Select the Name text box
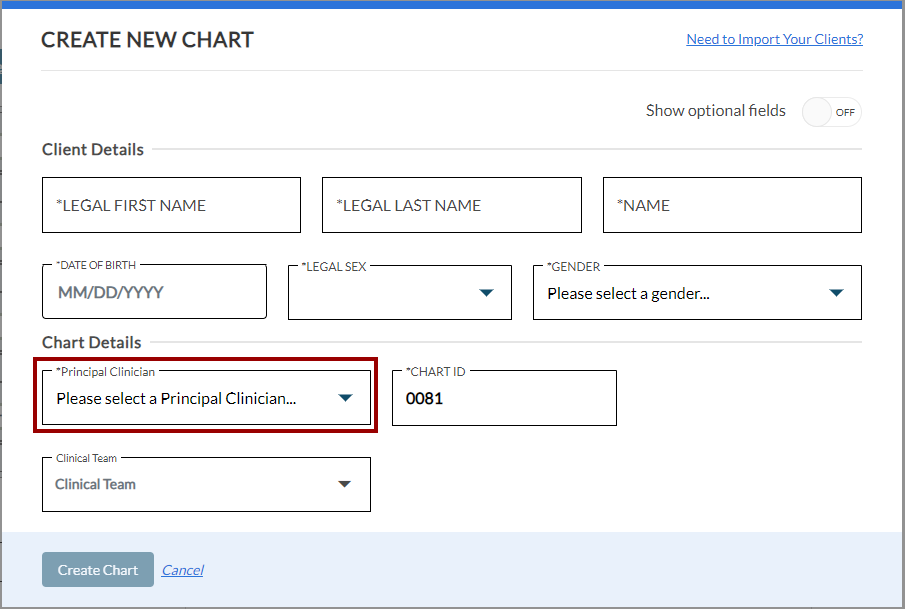The height and width of the screenshot is (609, 905). point(731,205)
